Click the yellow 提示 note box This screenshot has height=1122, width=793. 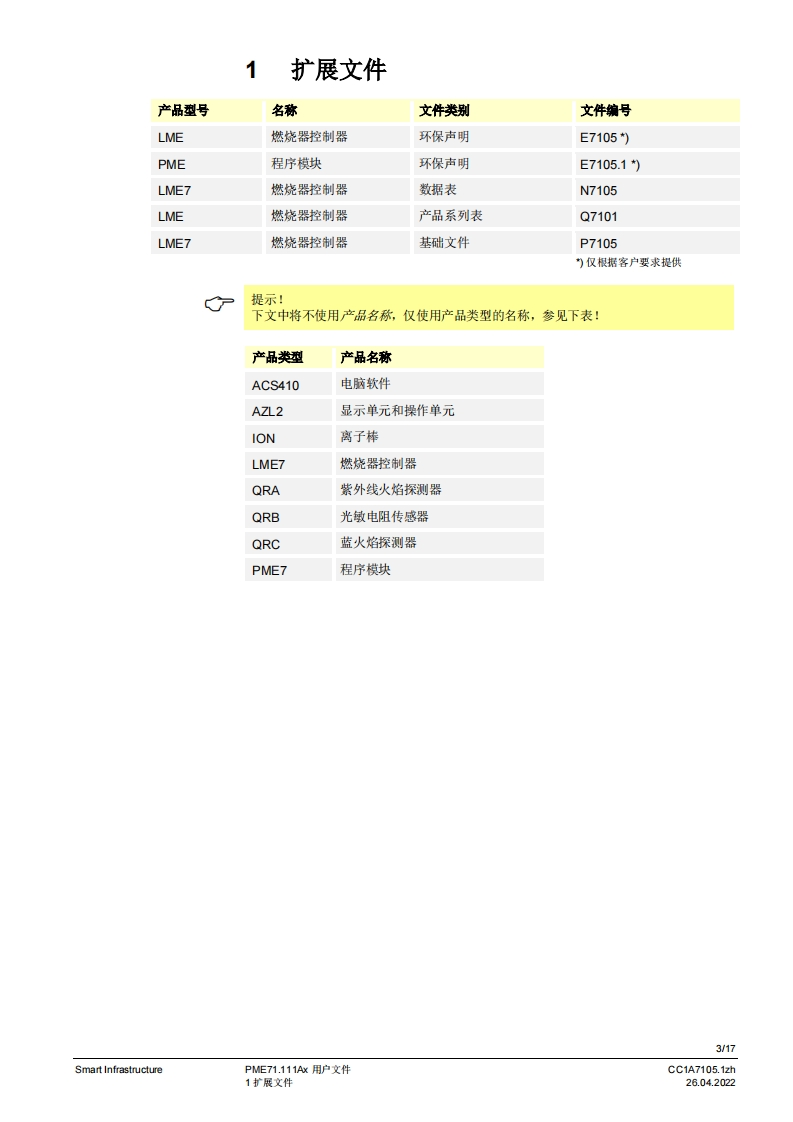pos(488,307)
